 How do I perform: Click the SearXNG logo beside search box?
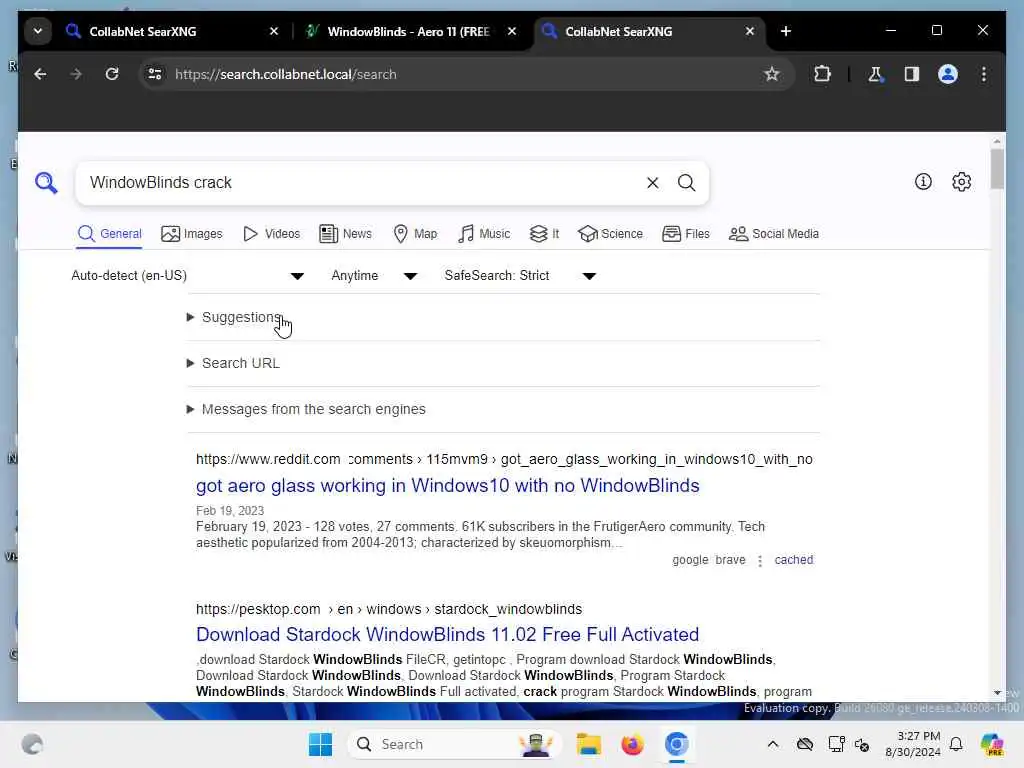46,183
